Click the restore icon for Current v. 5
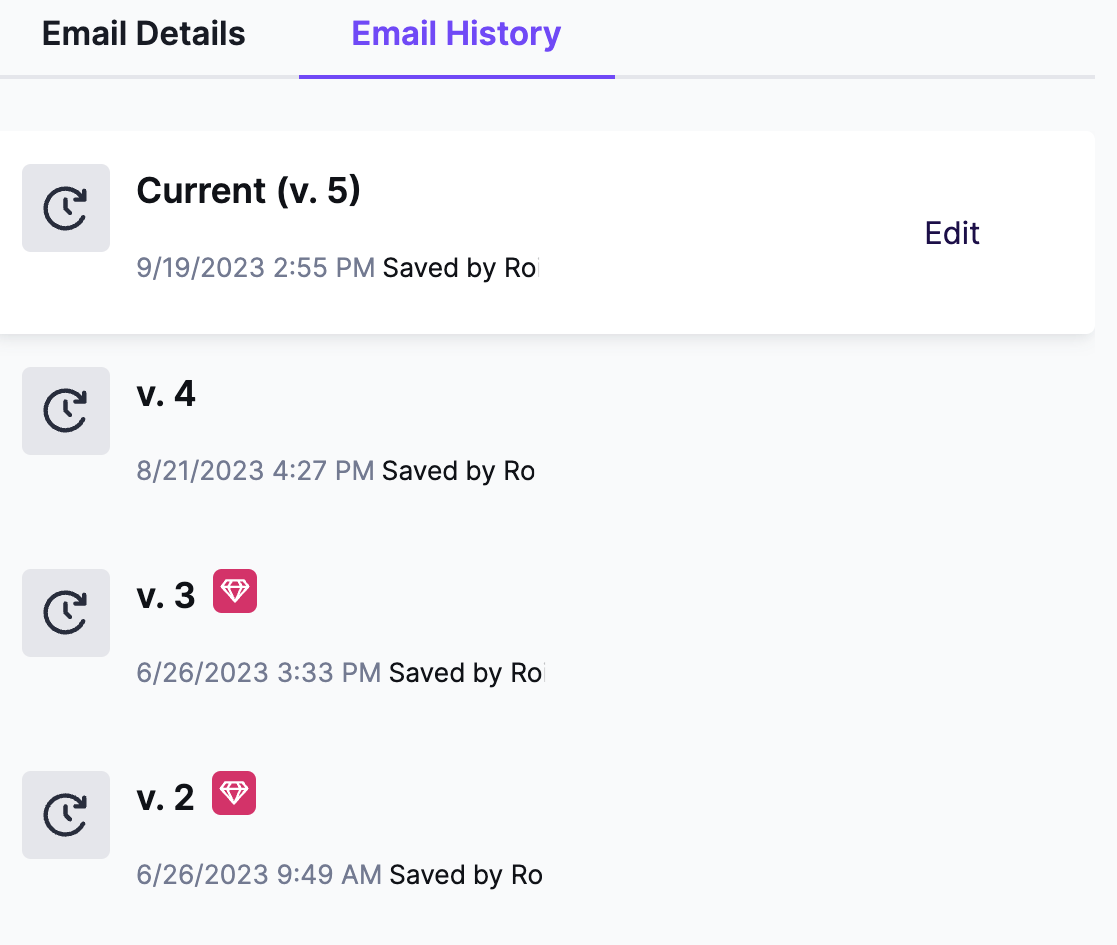Viewport: 1117px width, 945px height. coord(66,208)
